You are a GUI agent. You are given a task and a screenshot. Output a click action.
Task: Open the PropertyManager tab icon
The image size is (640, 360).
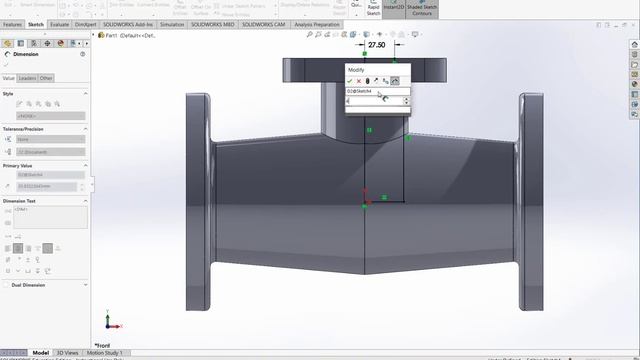[21, 43]
